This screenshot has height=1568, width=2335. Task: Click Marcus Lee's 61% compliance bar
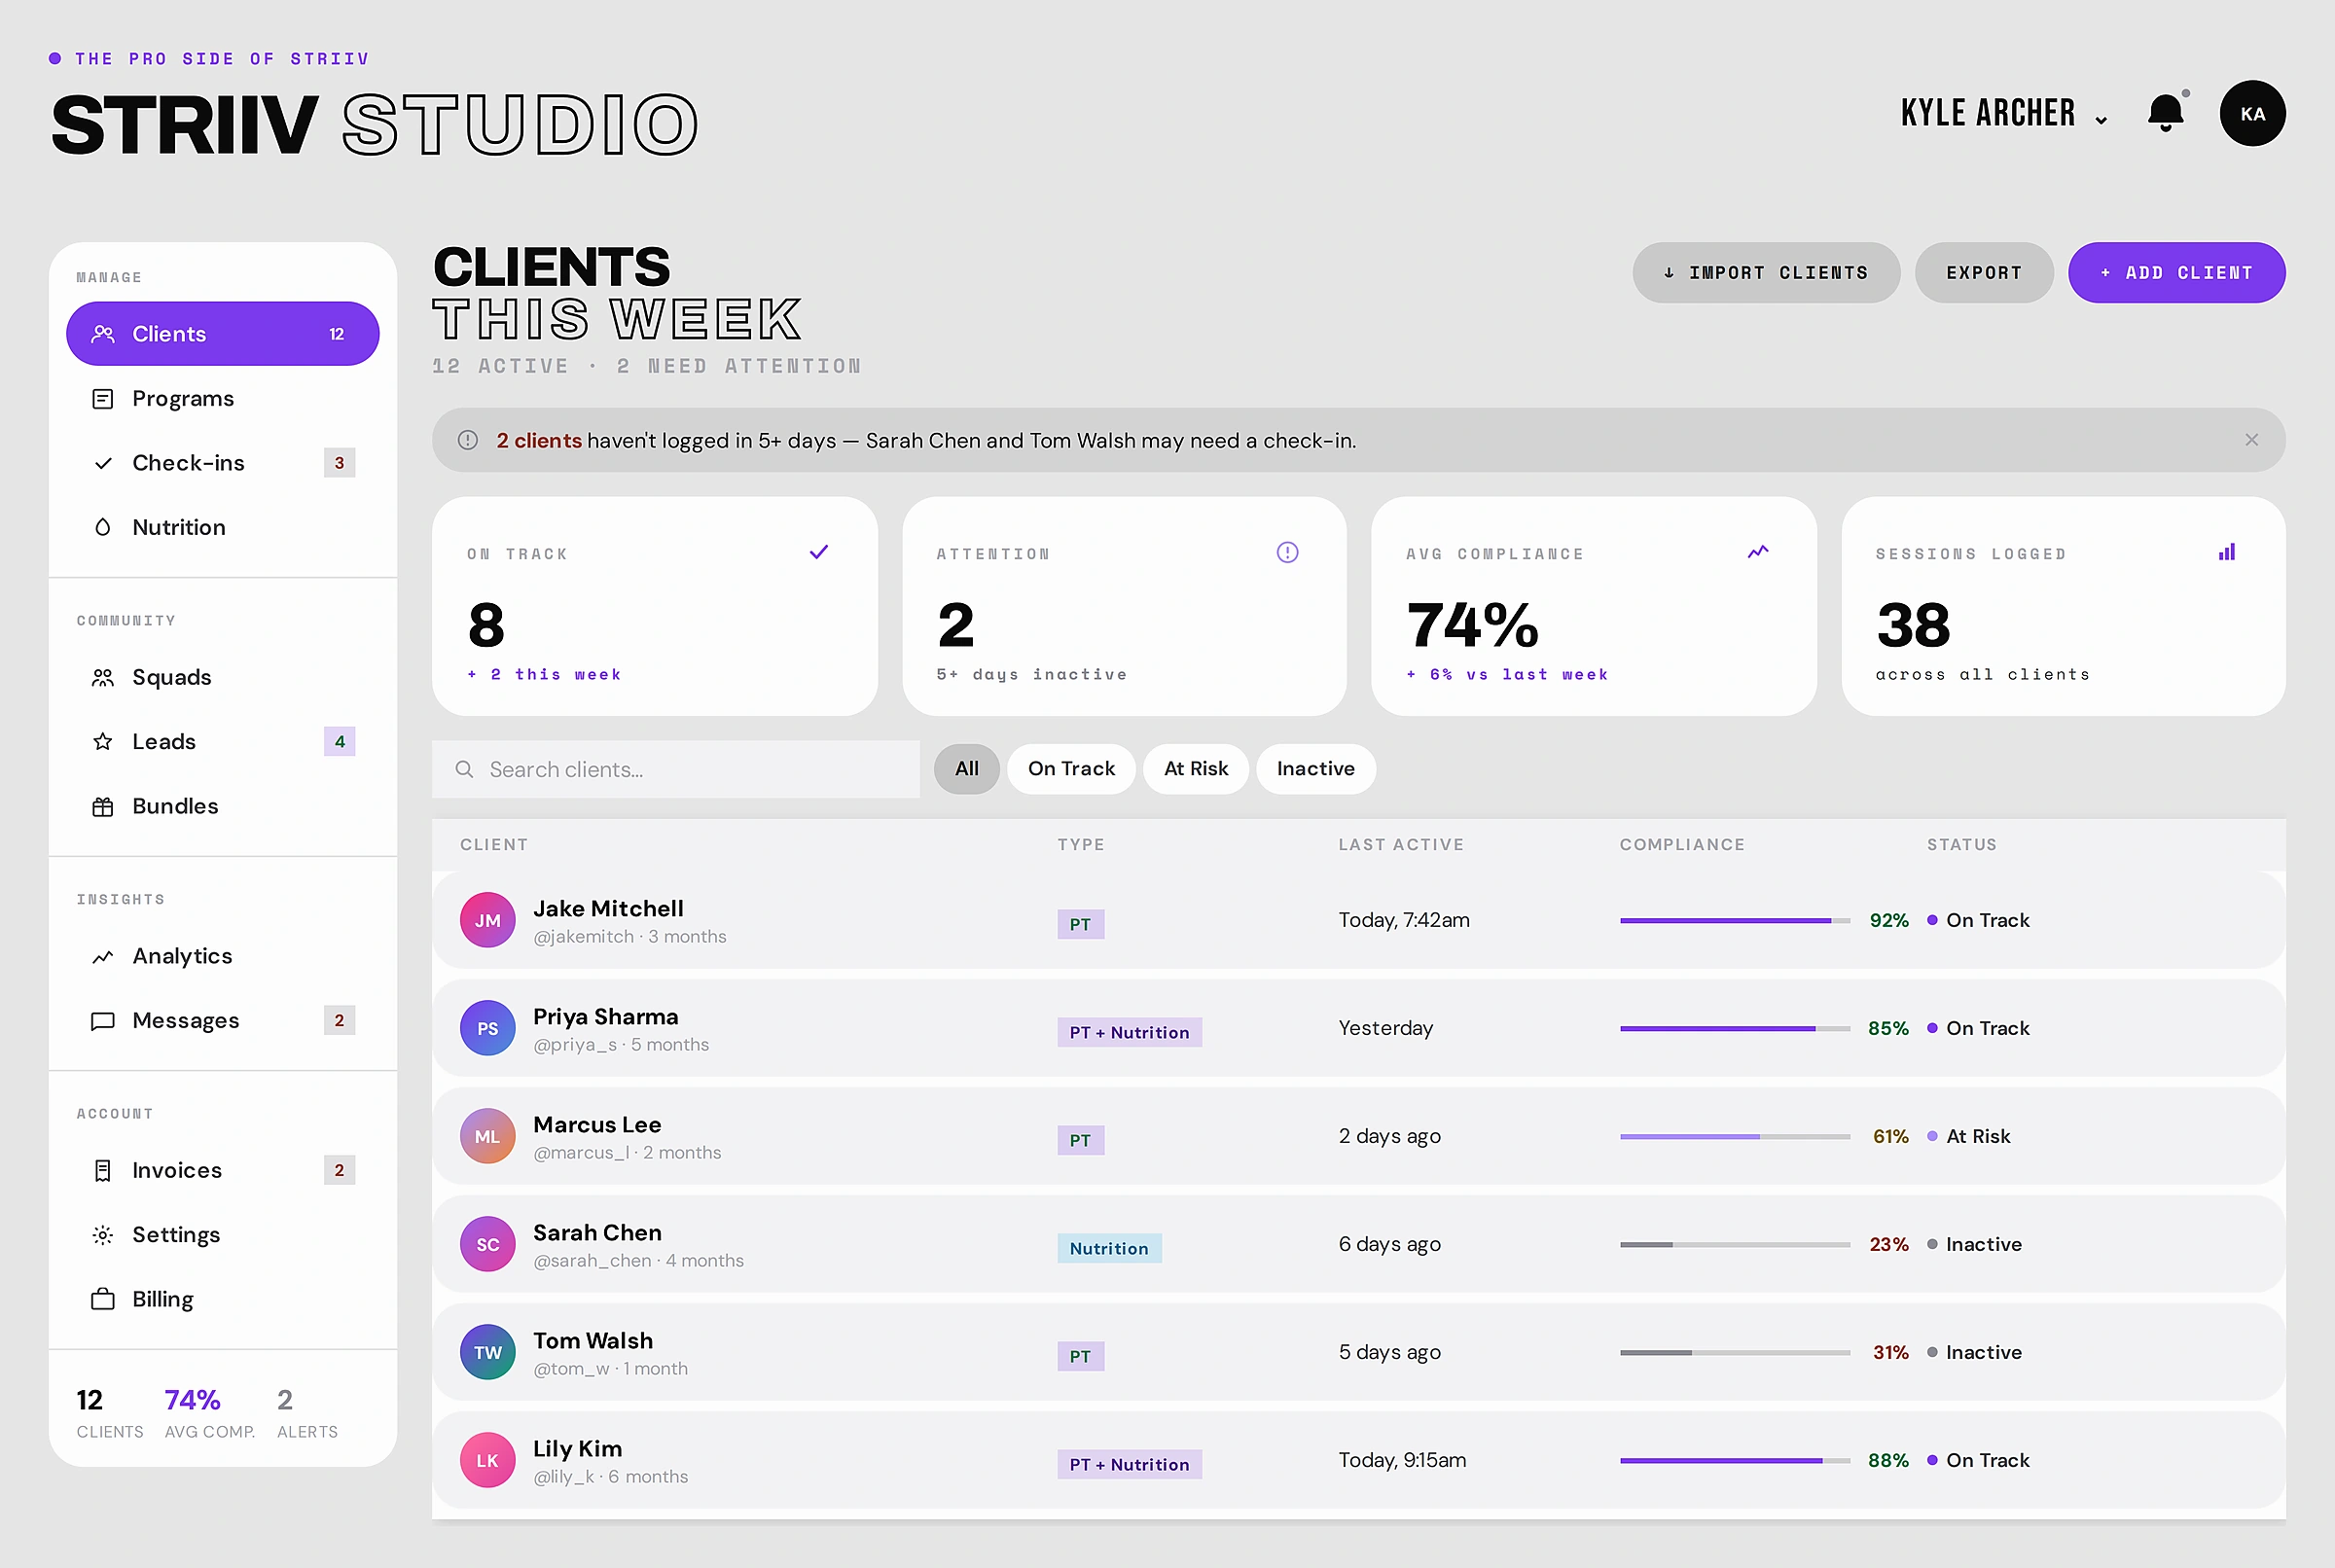[1735, 1136]
